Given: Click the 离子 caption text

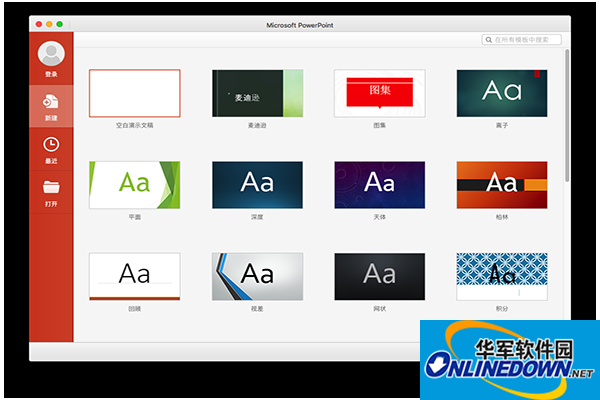Looking at the screenshot, I should point(502,125).
